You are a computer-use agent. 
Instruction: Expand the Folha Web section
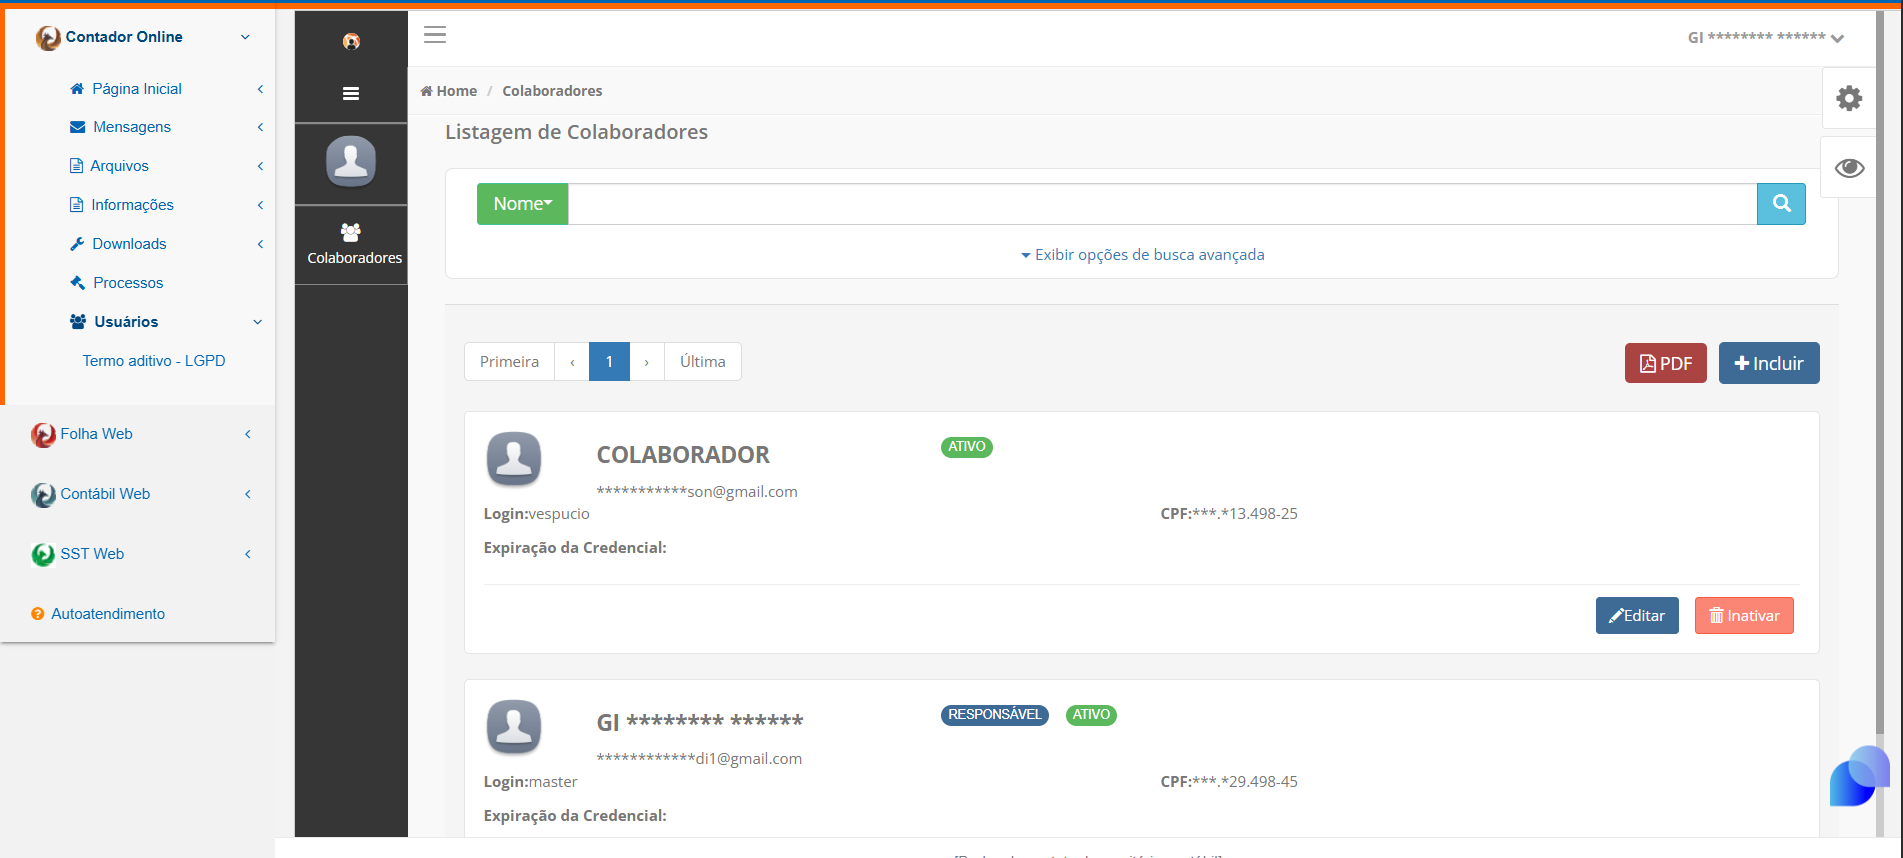click(248, 434)
